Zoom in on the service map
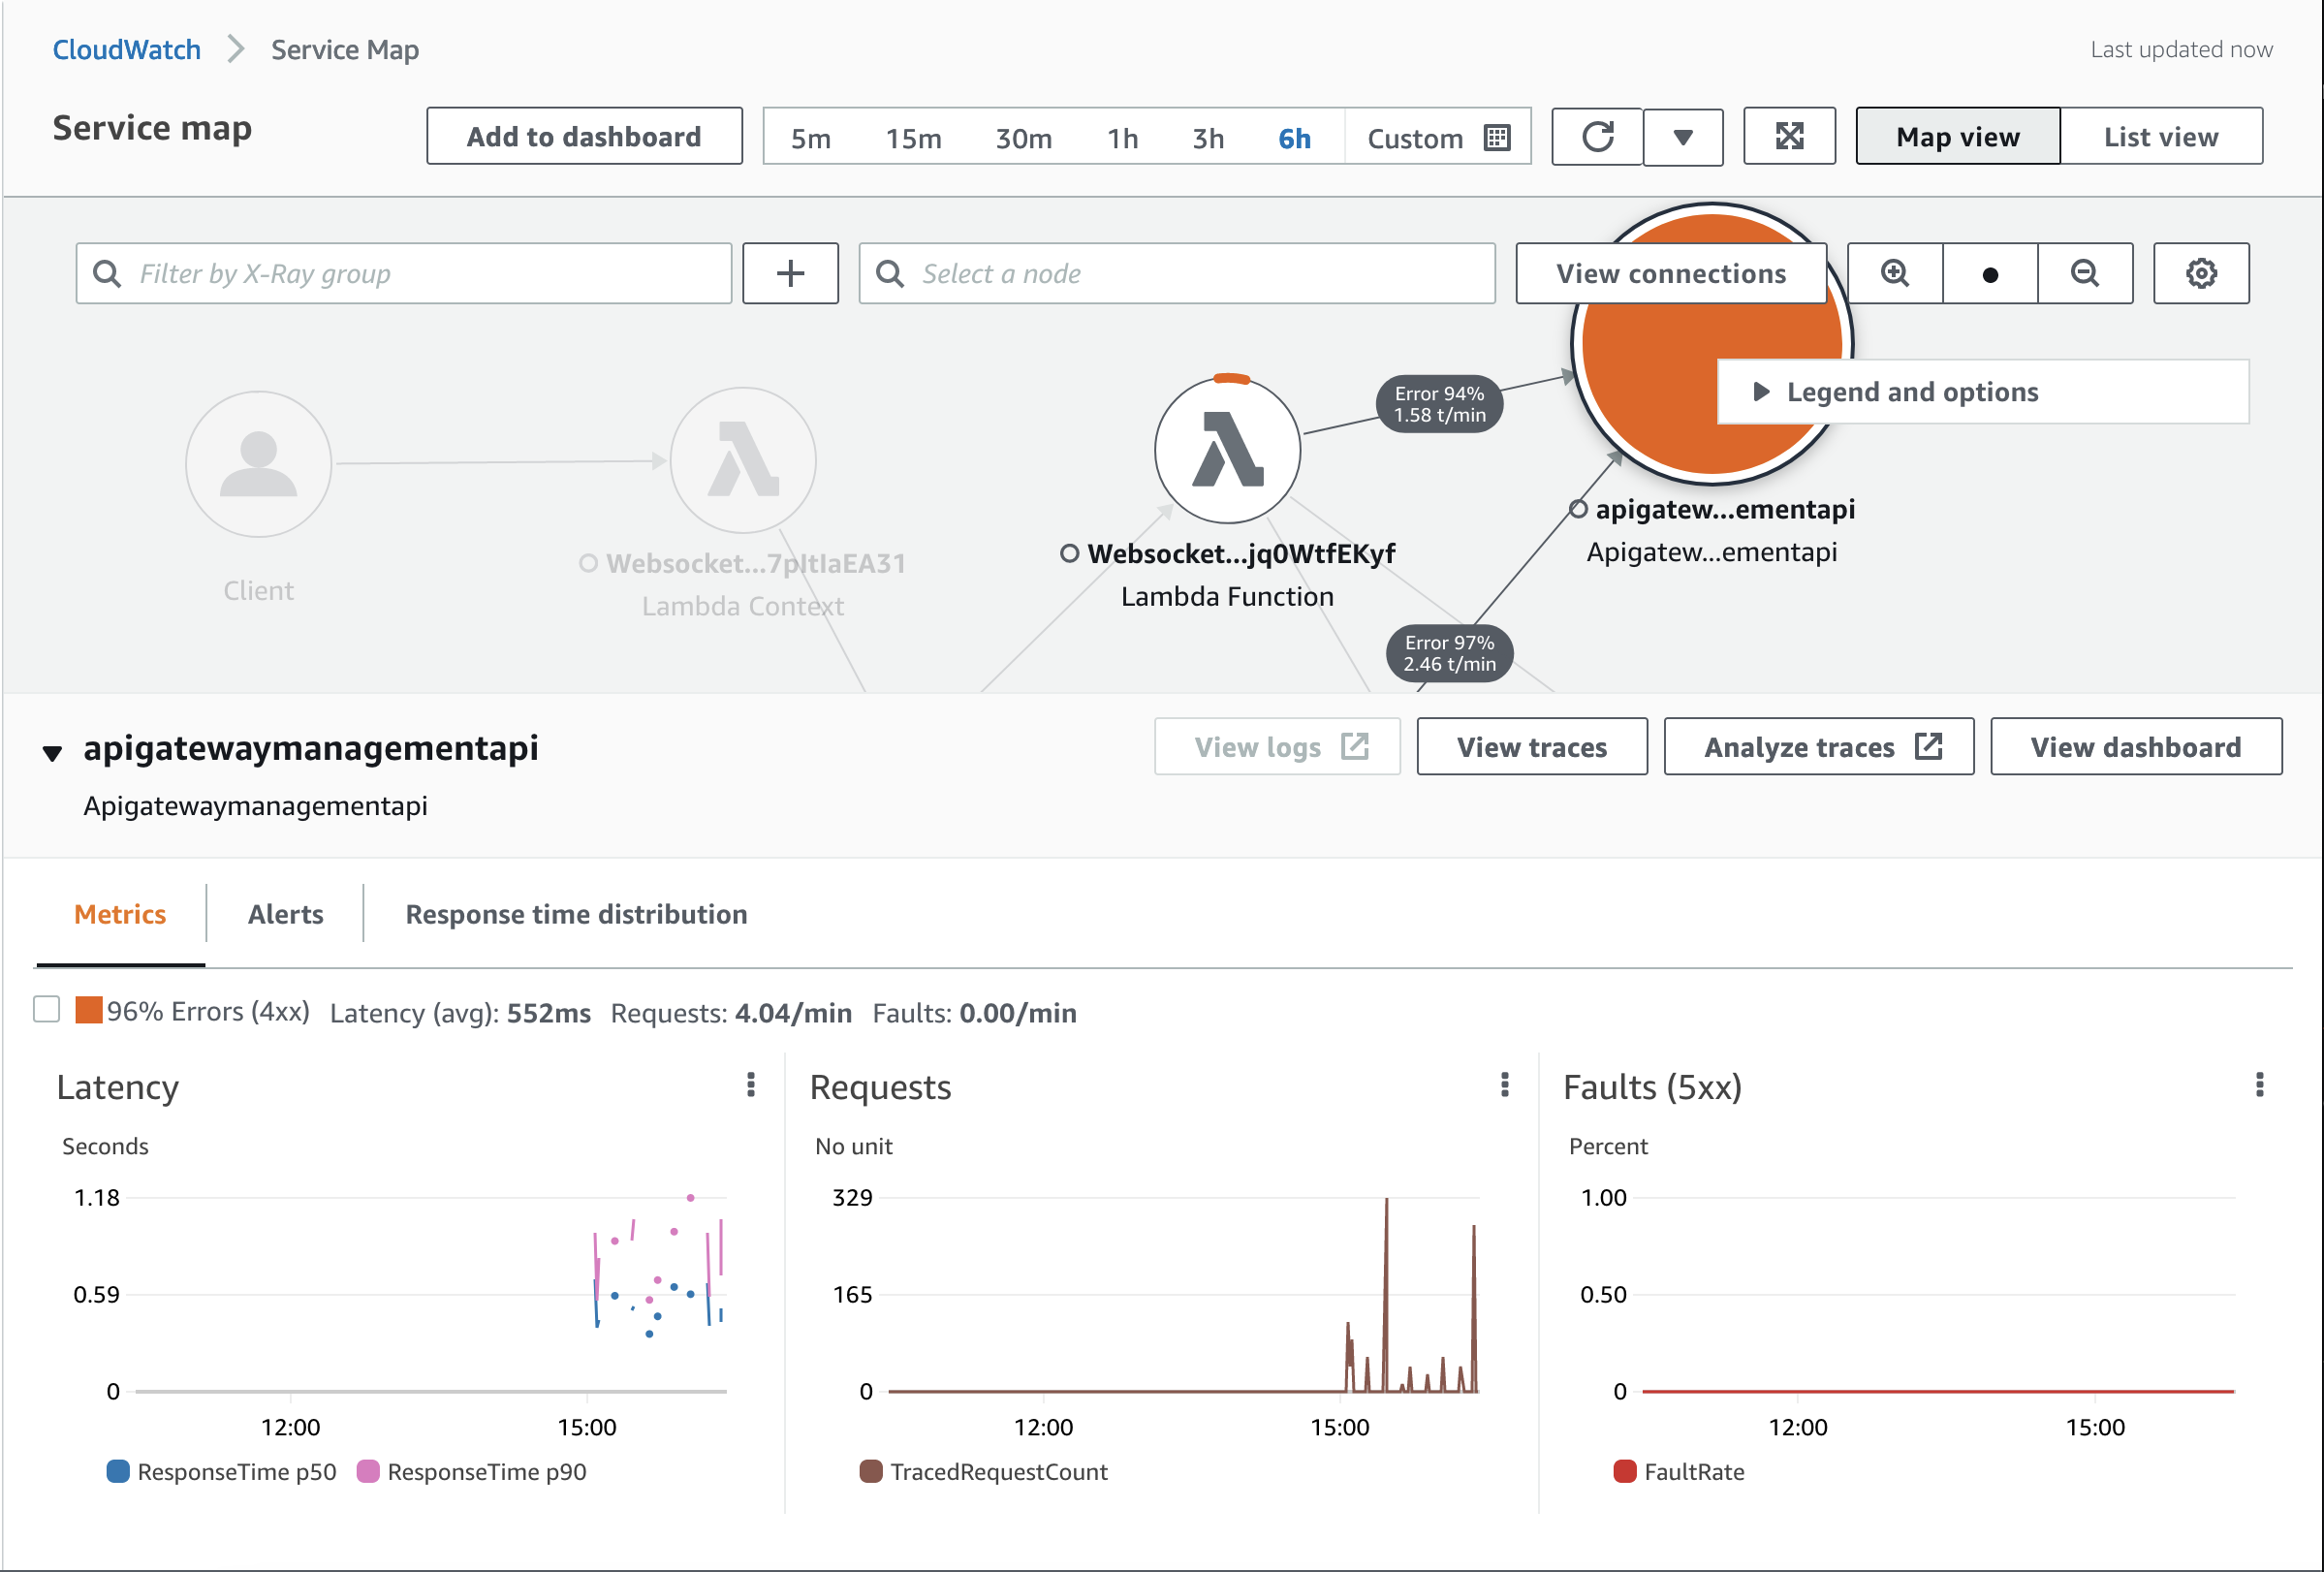This screenshot has height=1572, width=2324. (1894, 273)
